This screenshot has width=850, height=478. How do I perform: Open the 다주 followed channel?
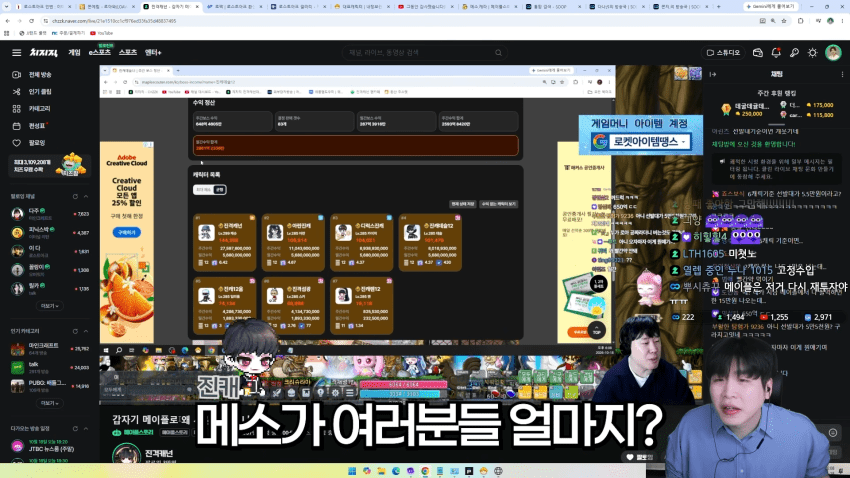click(x=49, y=214)
